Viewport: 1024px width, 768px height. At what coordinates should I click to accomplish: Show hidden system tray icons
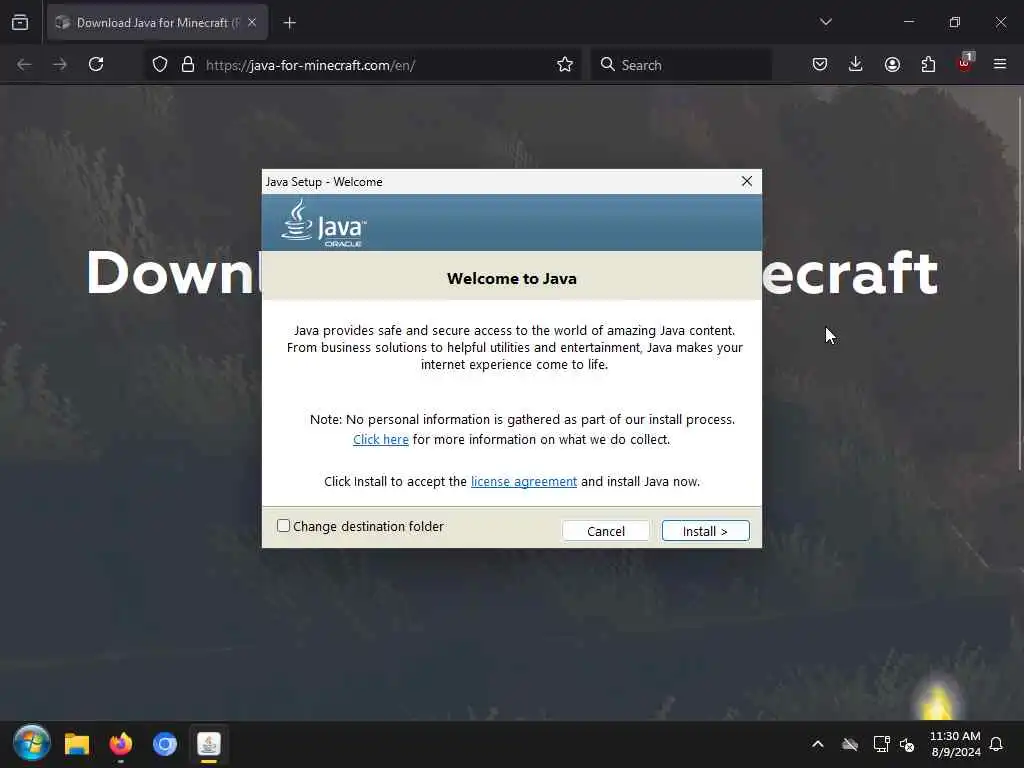tap(818, 744)
